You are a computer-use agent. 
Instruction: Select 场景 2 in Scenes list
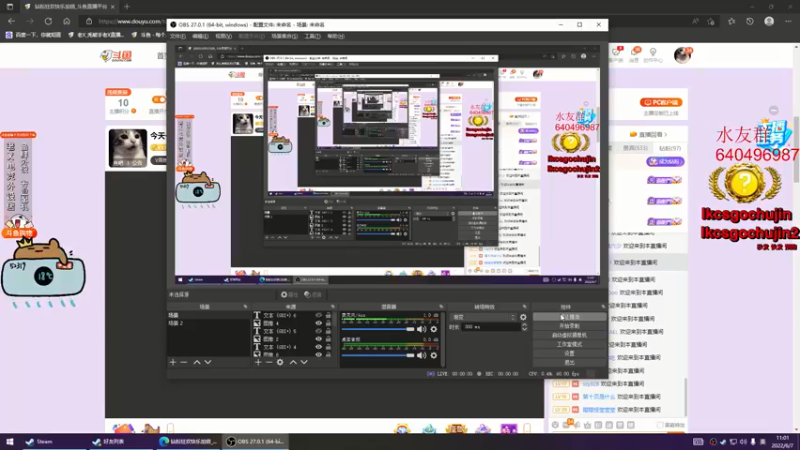tap(208, 323)
